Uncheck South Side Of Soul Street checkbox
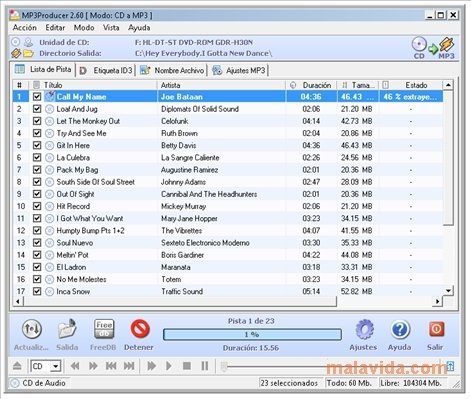 37,182
